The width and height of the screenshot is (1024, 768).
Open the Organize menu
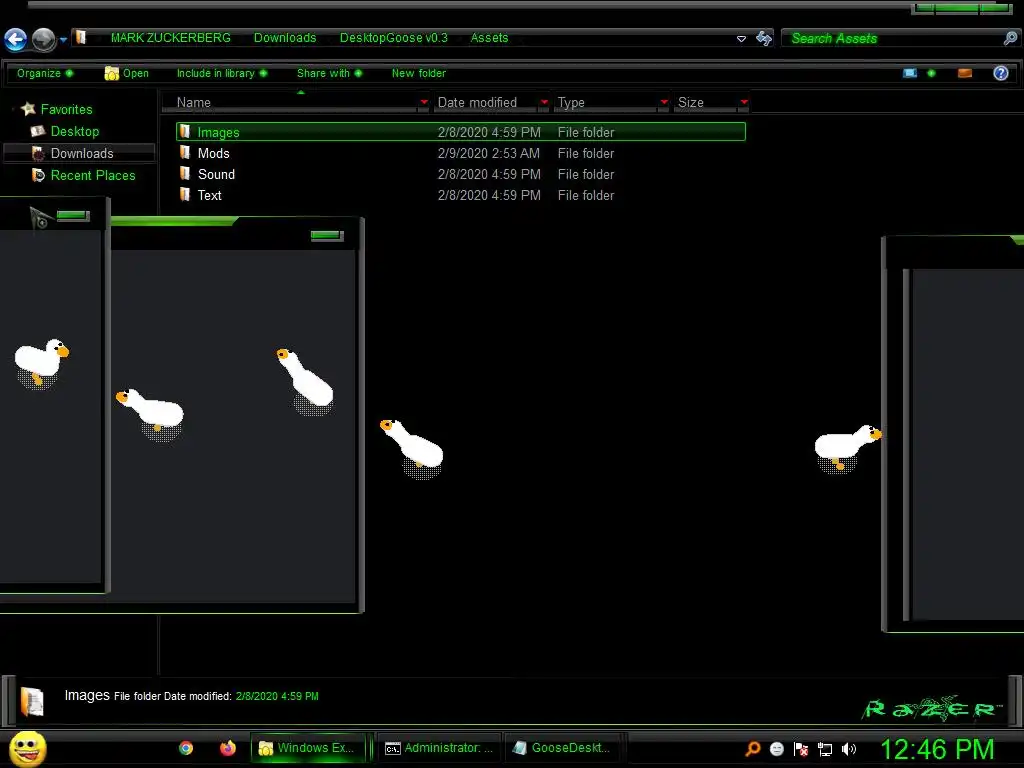coord(44,73)
